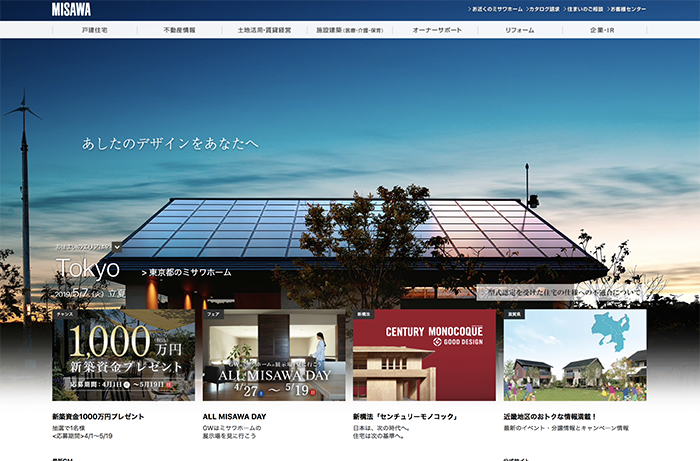Screen dimensions: 700x461
Task: Click the 最新のイベント・分譲情報とキャンペーン情報 text
Action: [x=566, y=428]
